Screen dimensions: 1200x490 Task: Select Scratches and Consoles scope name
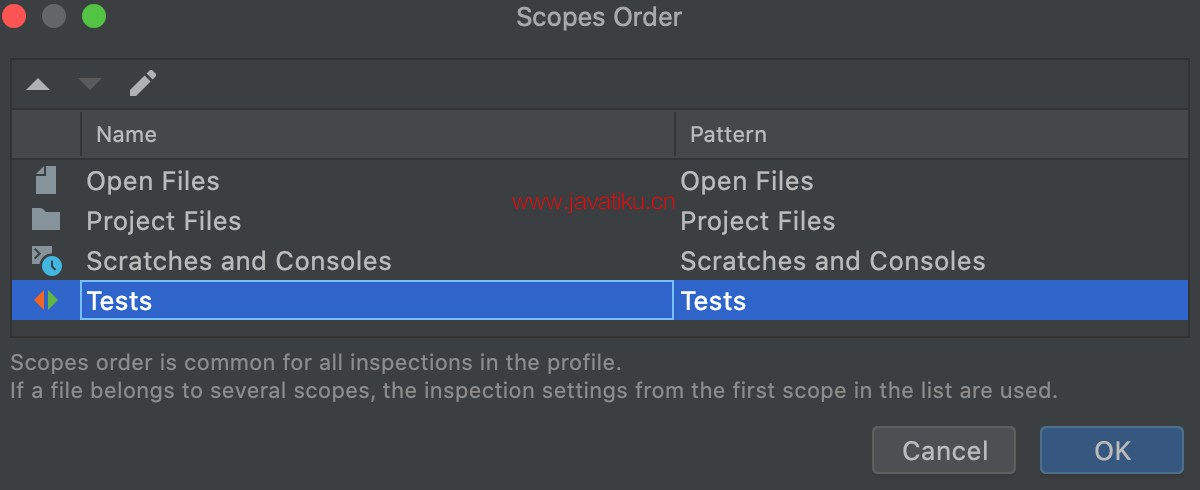(x=239, y=261)
